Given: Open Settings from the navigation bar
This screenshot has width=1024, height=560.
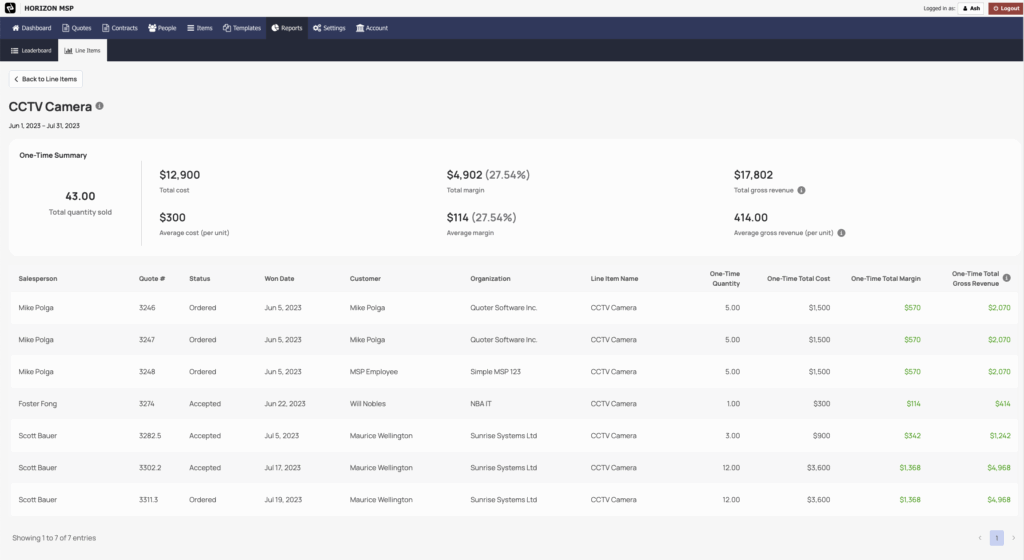Looking at the screenshot, I should coord(329,28).
